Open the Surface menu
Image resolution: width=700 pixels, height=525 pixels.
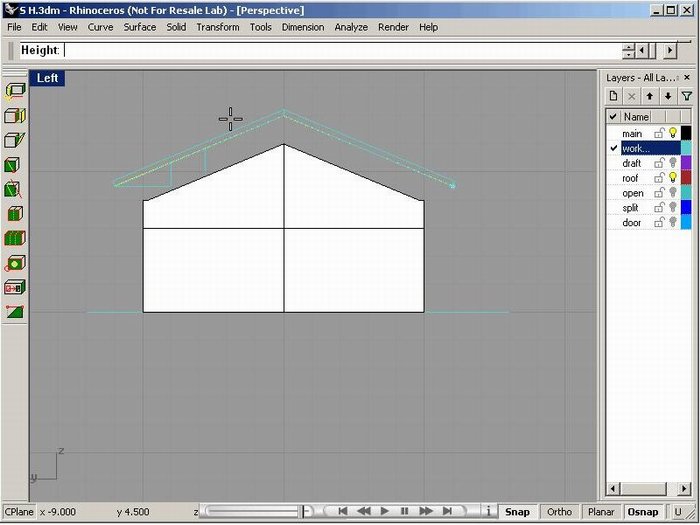tap(140, 27)
